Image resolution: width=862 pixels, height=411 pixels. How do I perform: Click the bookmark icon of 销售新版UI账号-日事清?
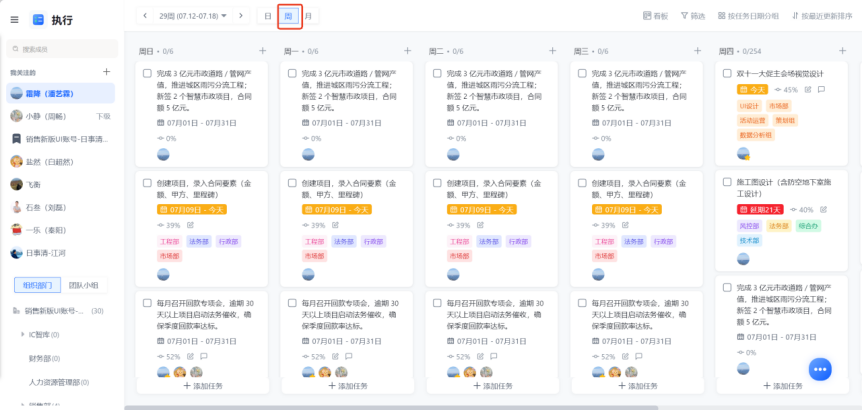point(16,139)
